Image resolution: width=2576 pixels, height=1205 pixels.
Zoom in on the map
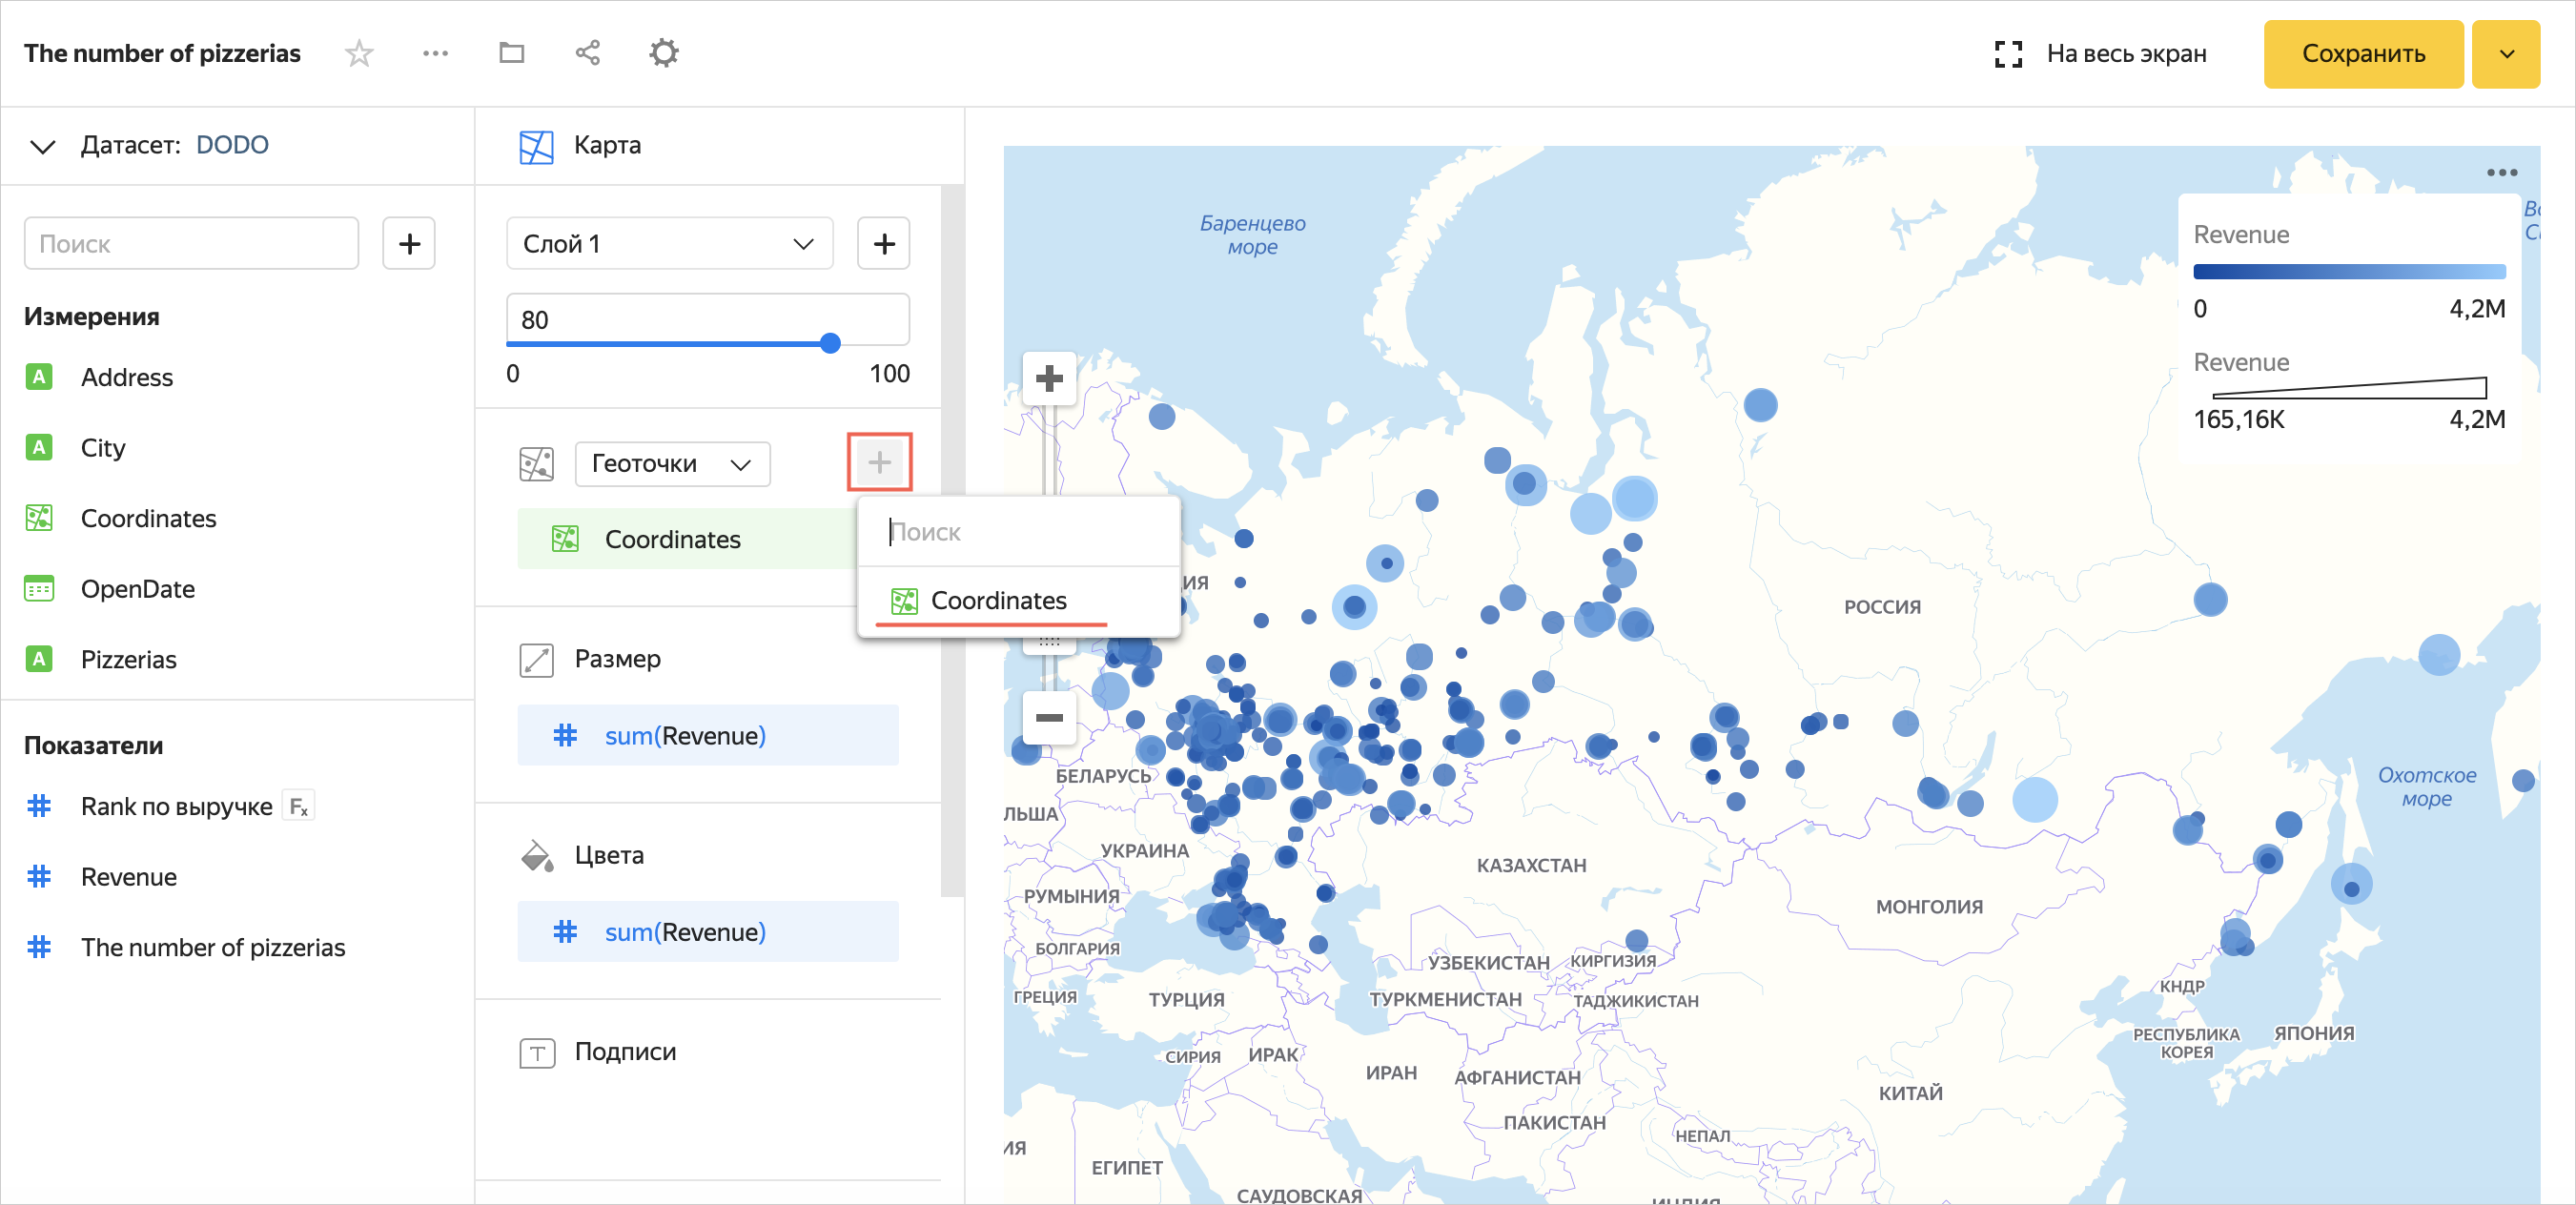(x=1049, y=379)
